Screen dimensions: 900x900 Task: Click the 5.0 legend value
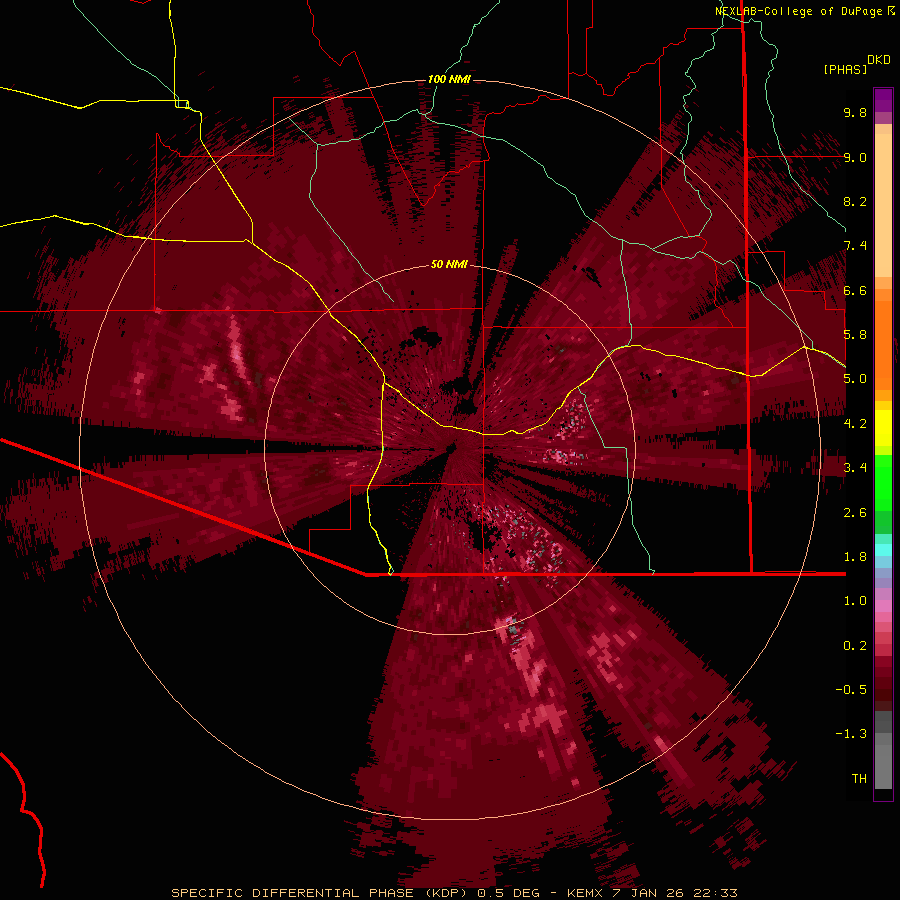855,379
